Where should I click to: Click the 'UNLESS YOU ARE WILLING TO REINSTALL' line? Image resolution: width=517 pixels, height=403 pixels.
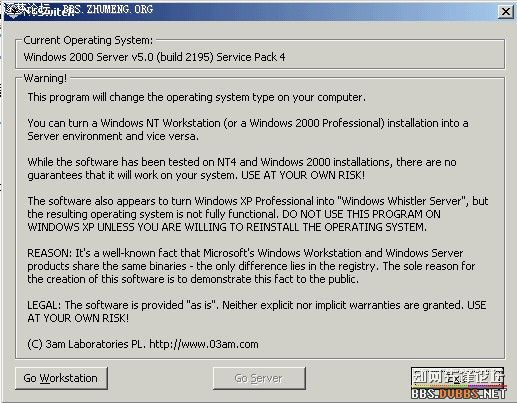(227, 227)
